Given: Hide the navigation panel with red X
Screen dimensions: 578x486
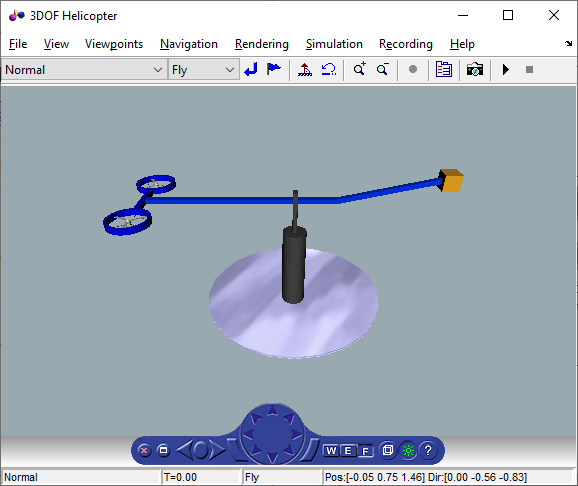Looking at the screenshot, I should [x=144, y=451].
